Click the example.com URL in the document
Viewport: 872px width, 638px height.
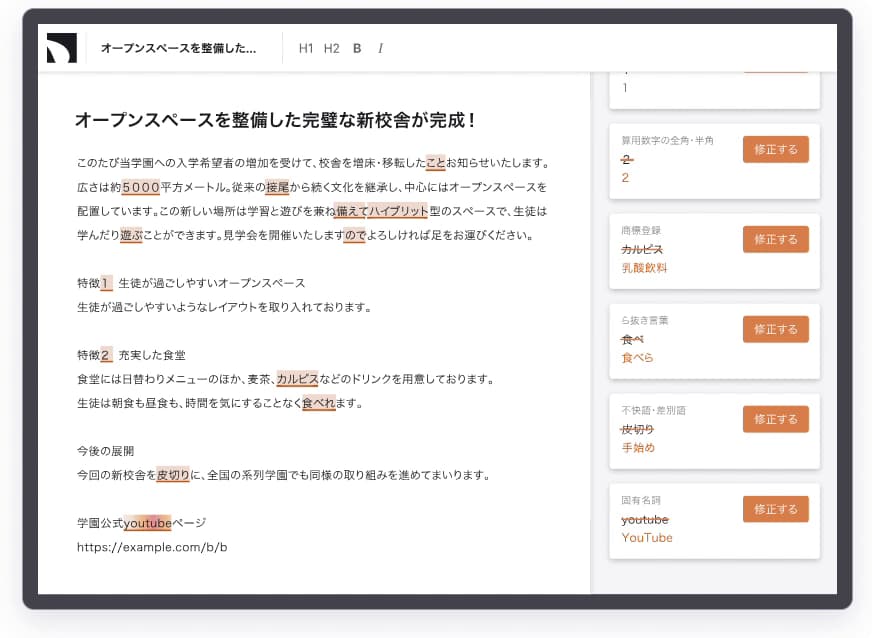point(152,547)
